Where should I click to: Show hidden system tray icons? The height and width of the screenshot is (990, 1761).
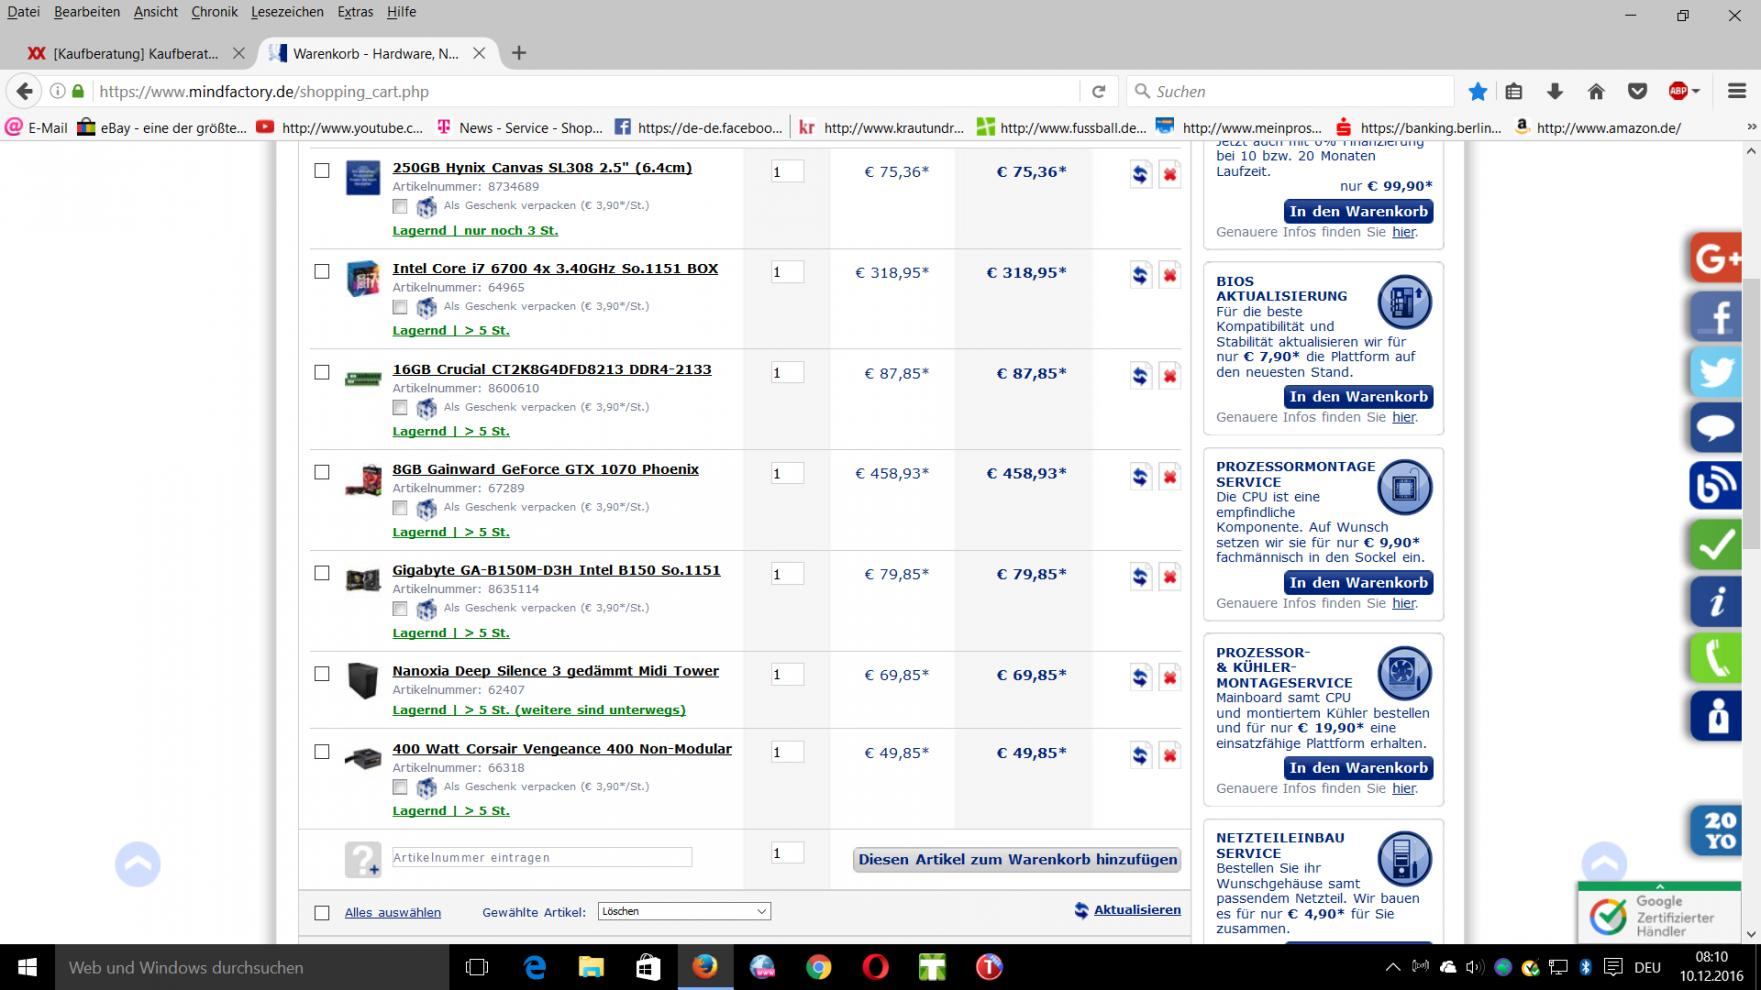1392,967
